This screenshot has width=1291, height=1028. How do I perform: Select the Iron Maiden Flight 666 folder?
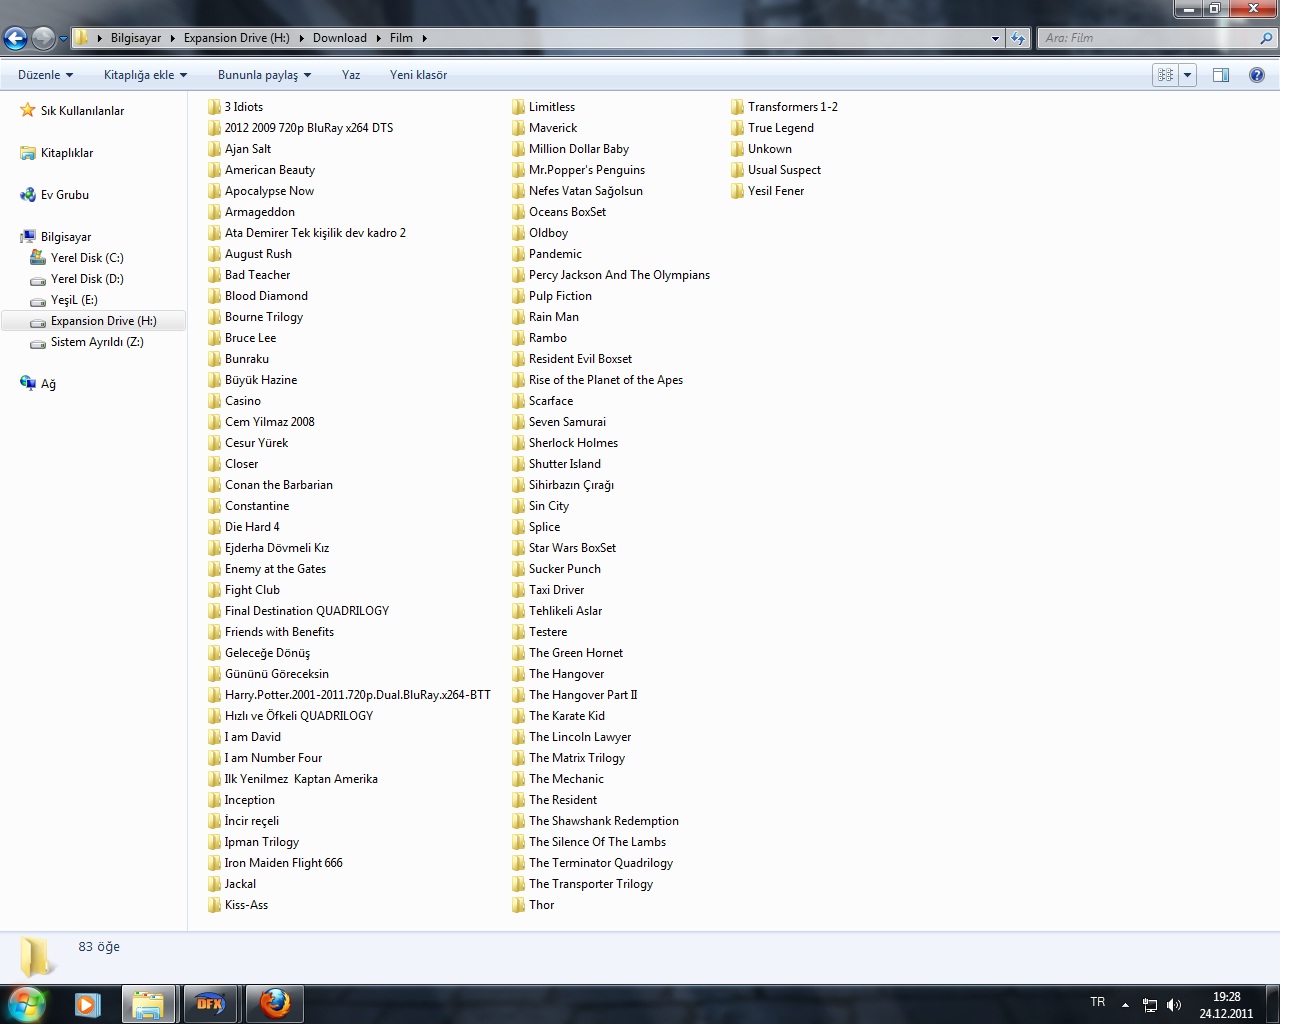point(275,863)
